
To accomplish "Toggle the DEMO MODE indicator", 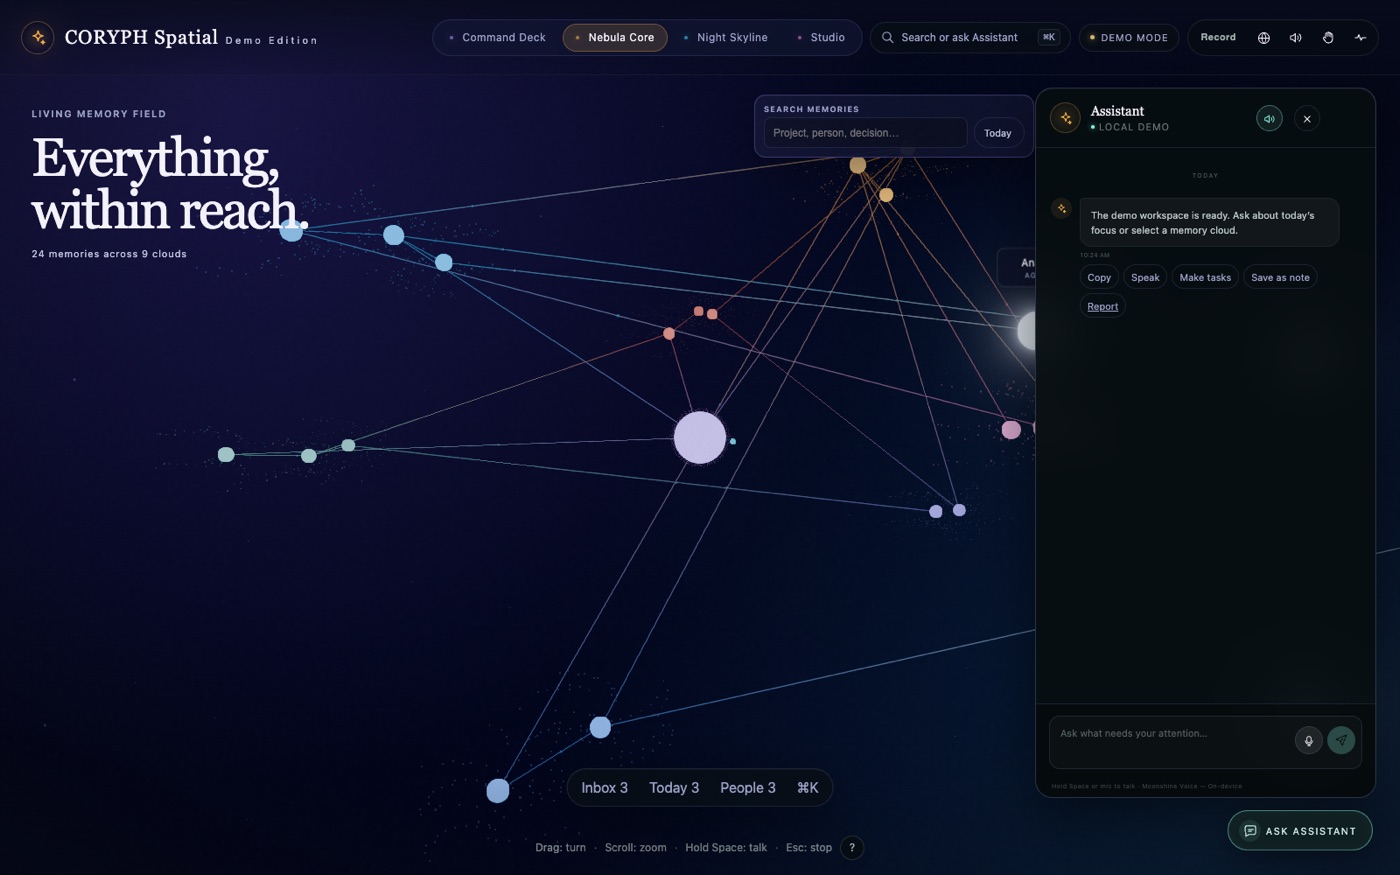I will (1128, 38).
